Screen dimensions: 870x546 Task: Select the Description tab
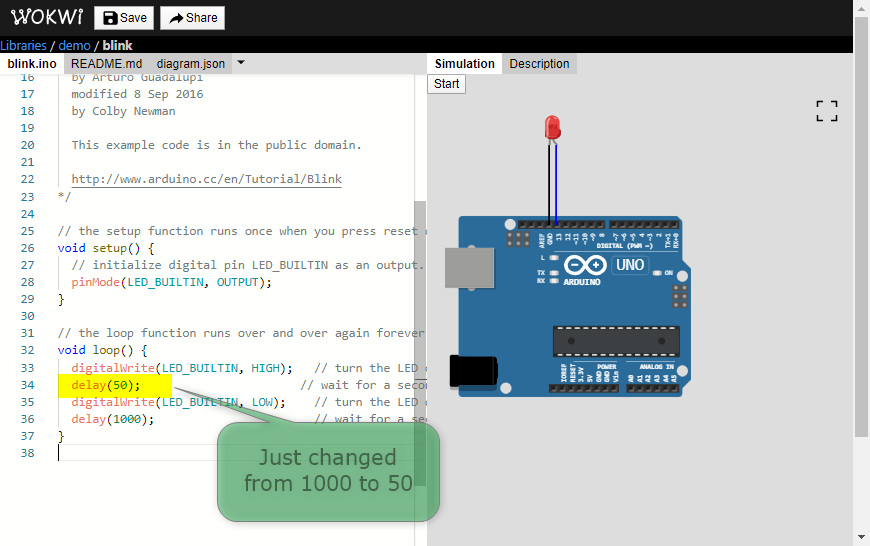(x=539, y=64)
